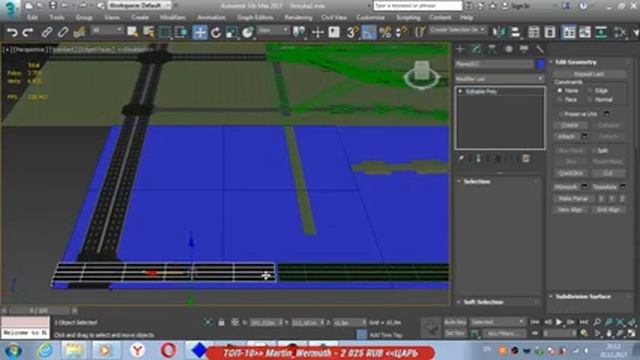The height and width of the screenshot is (360, 640).
Task: Click the Windows Start button
Action: [x=12, y=351]
